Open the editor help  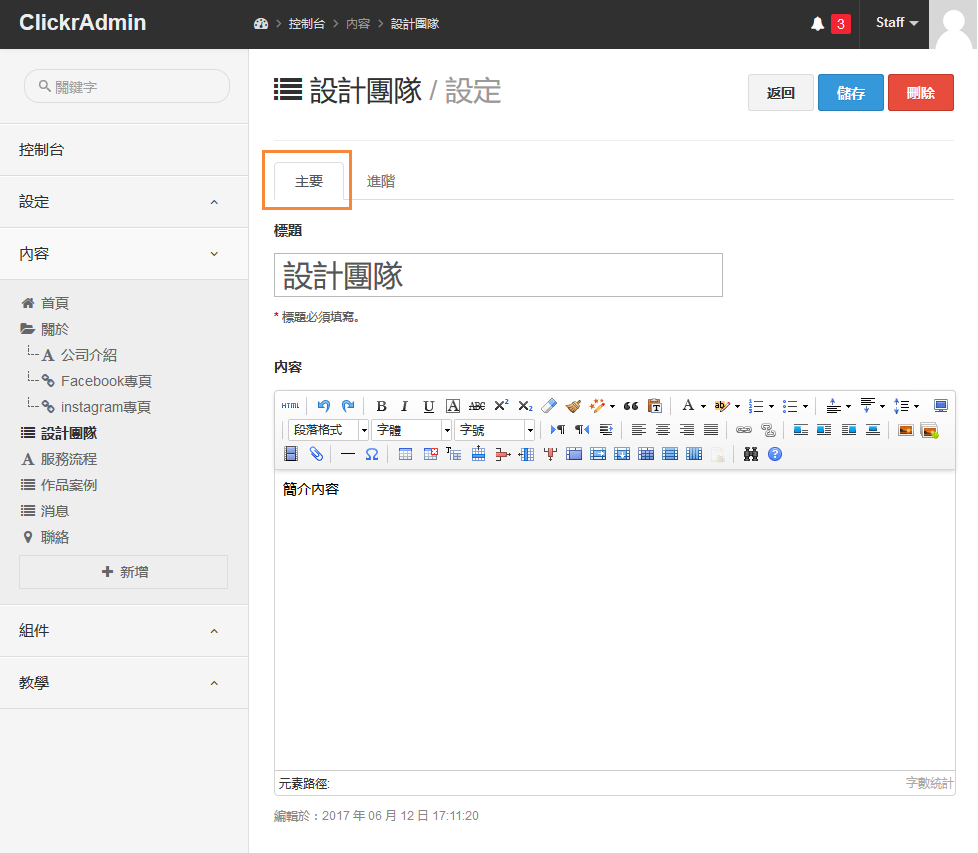775,454
